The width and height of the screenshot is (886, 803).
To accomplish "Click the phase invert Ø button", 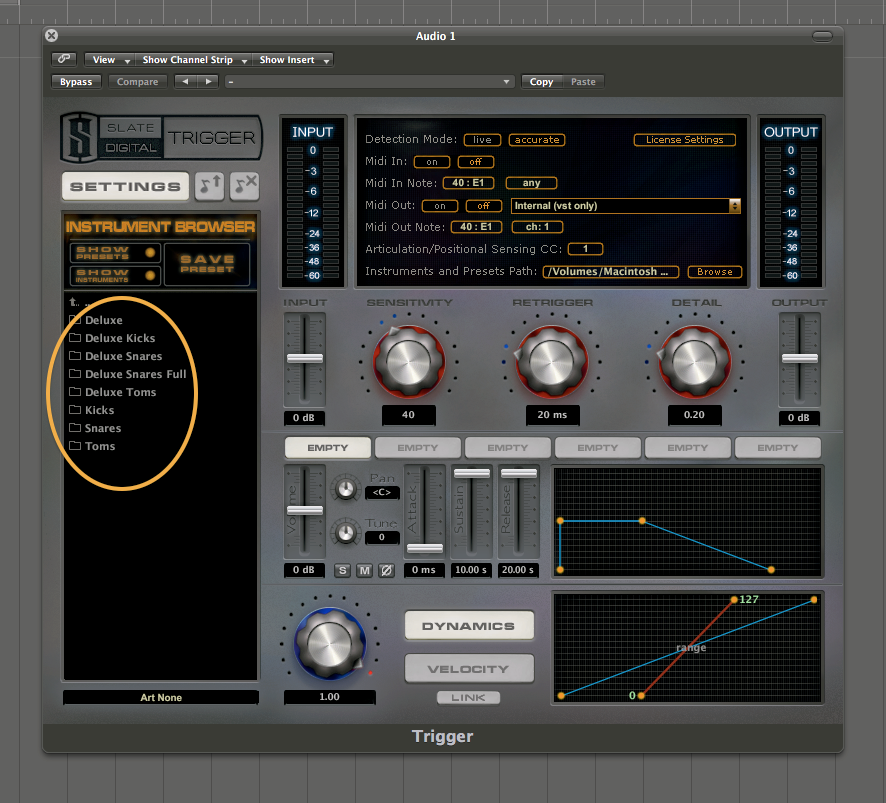I will tap(386, 570).
